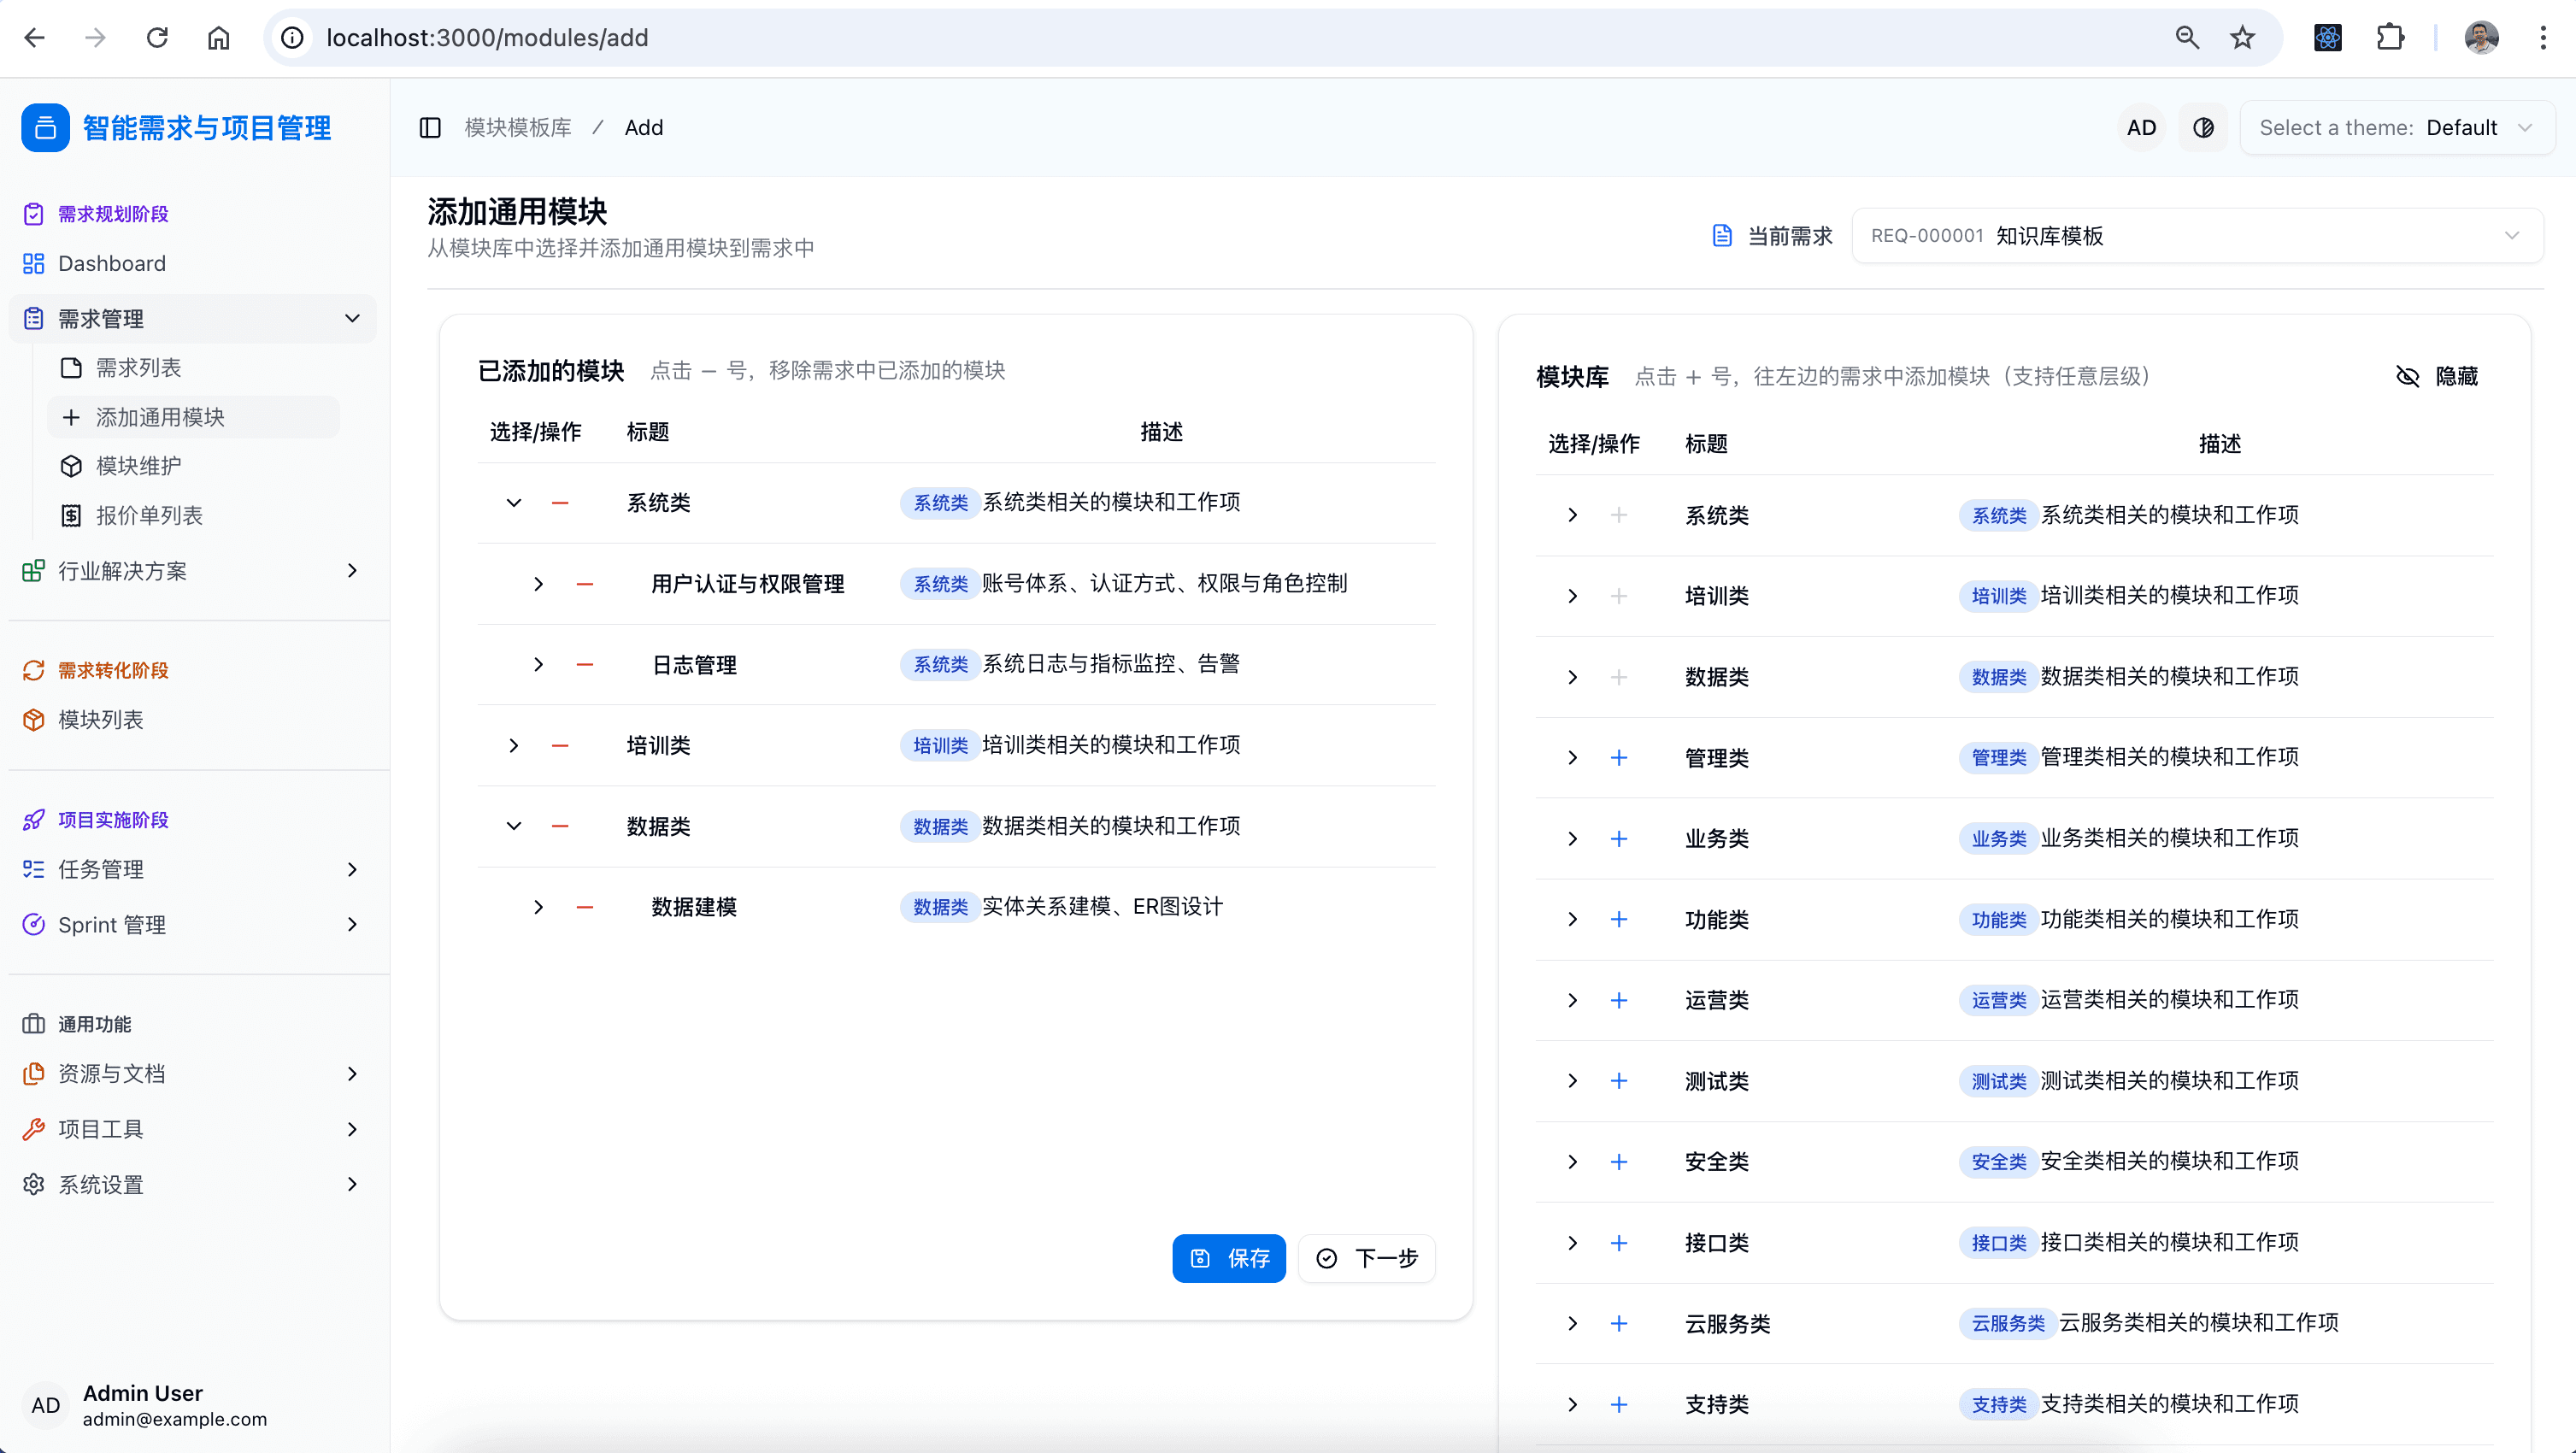
Task: Select 模块列表 under 需求转化阶段
Action: [x=101, y=719]
